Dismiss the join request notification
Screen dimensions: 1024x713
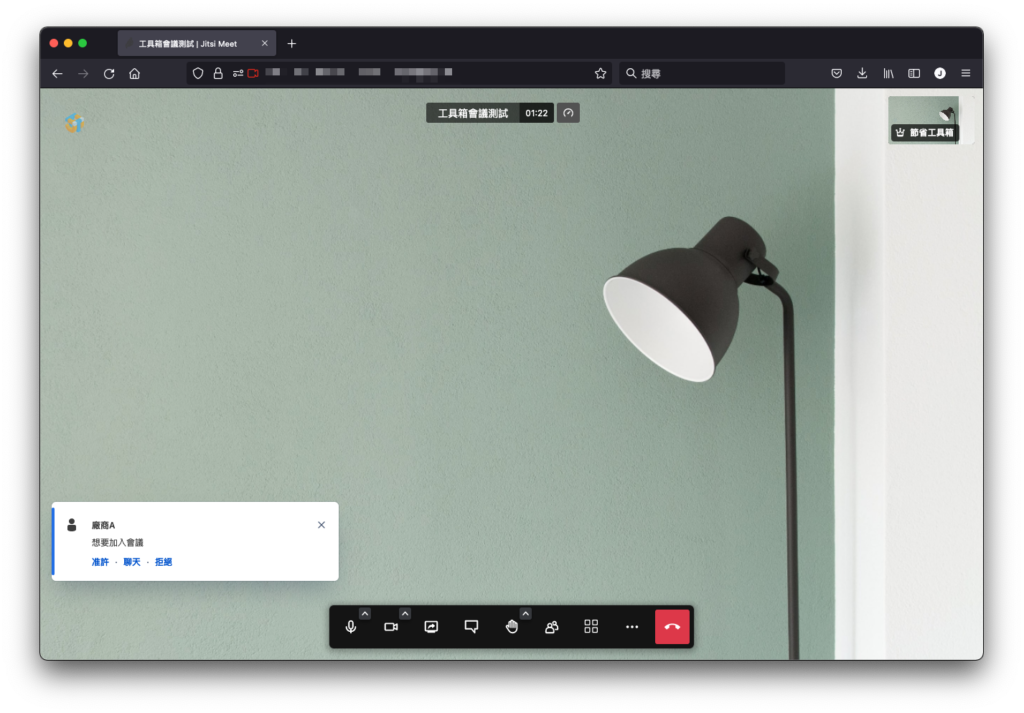pyautogui.click(x=321, y=525)
